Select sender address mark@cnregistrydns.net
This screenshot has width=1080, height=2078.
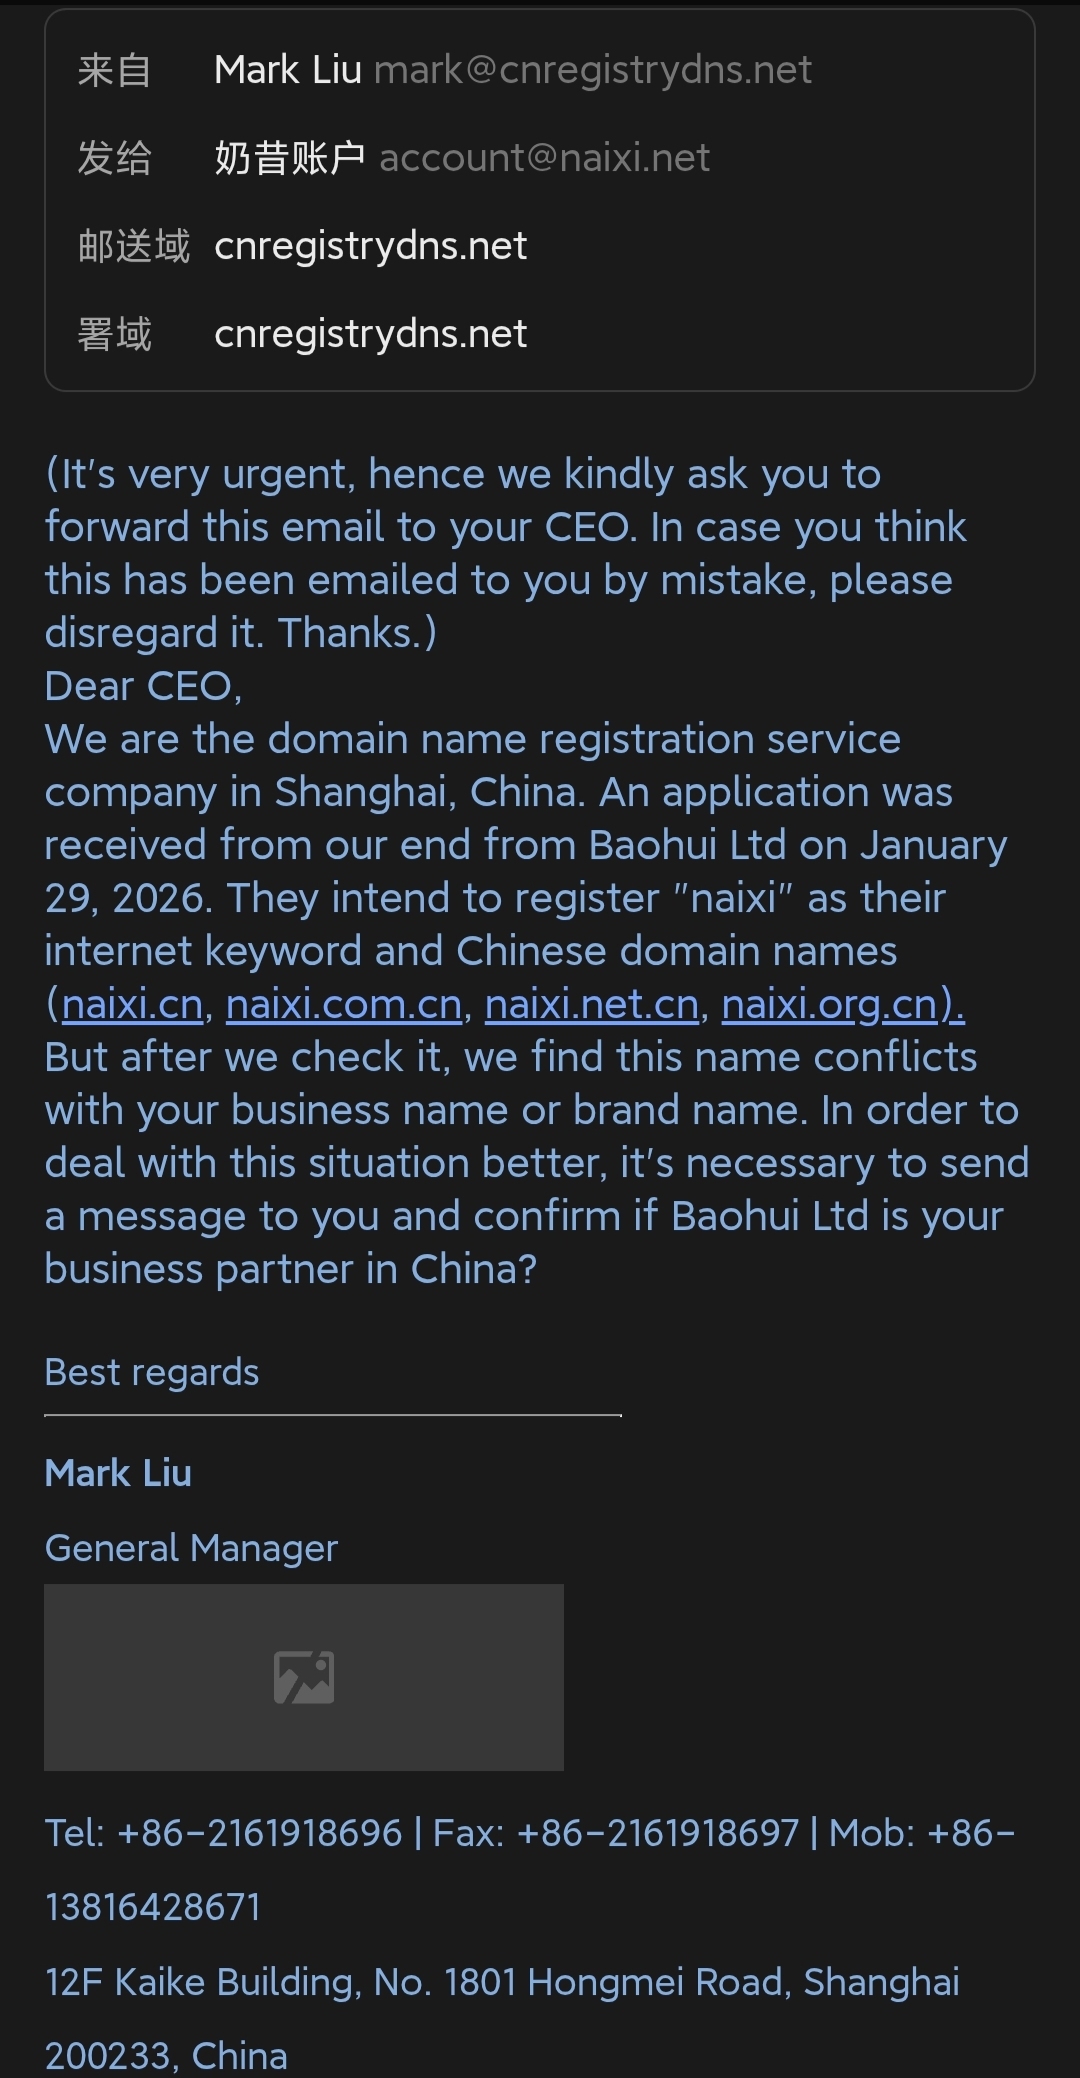pos(593,70)
